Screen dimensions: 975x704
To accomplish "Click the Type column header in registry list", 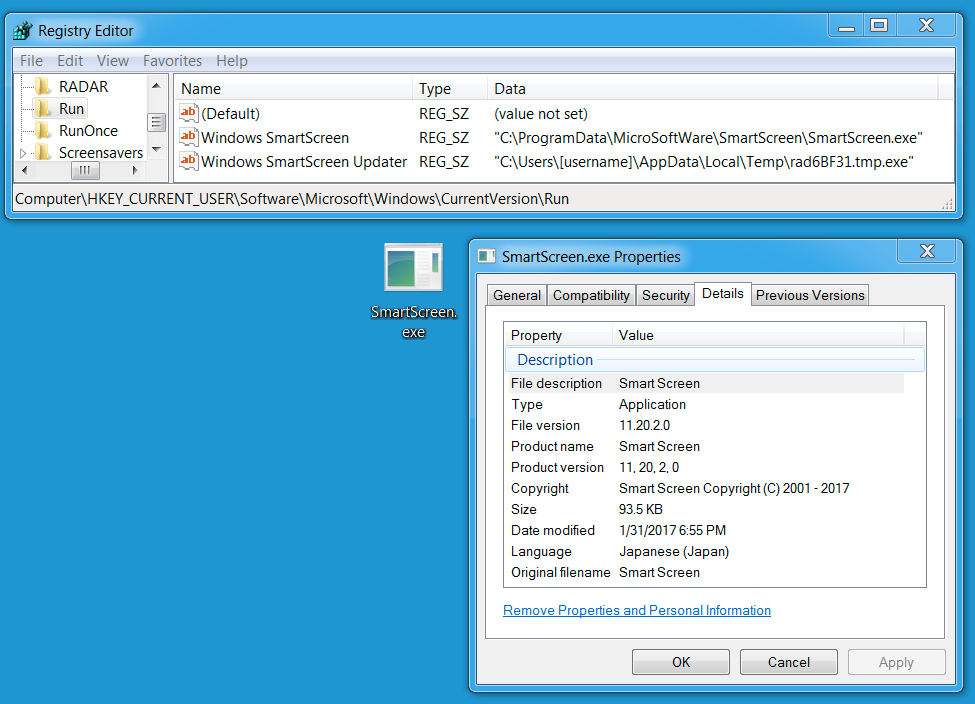I will (450, 88).
